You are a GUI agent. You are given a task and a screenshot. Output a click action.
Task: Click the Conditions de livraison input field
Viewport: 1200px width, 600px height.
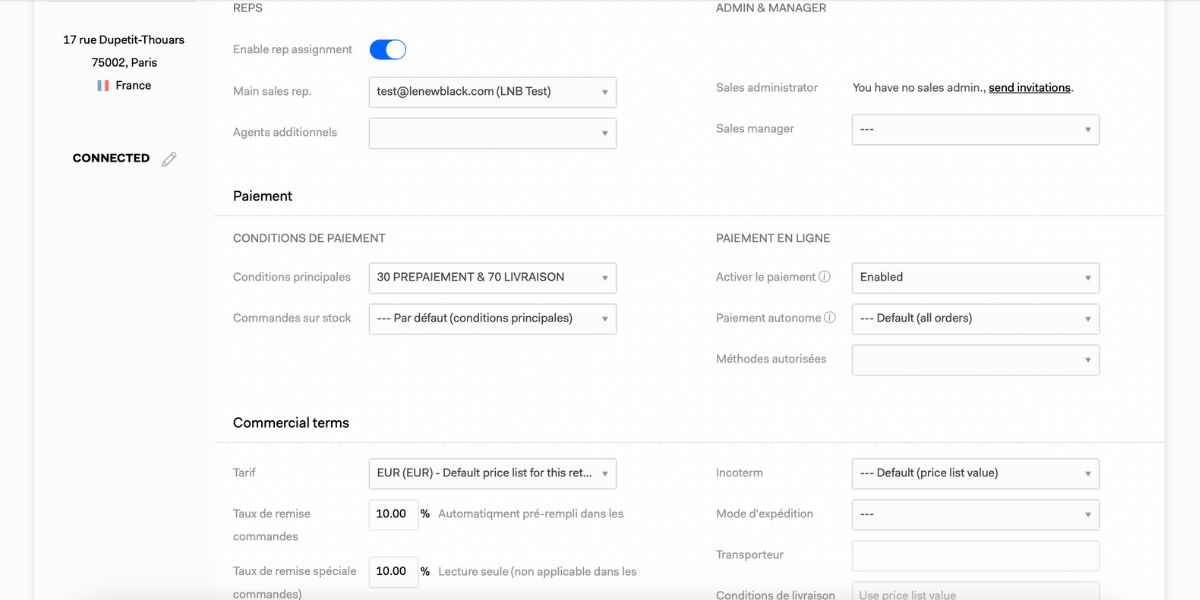coord(976,591)
